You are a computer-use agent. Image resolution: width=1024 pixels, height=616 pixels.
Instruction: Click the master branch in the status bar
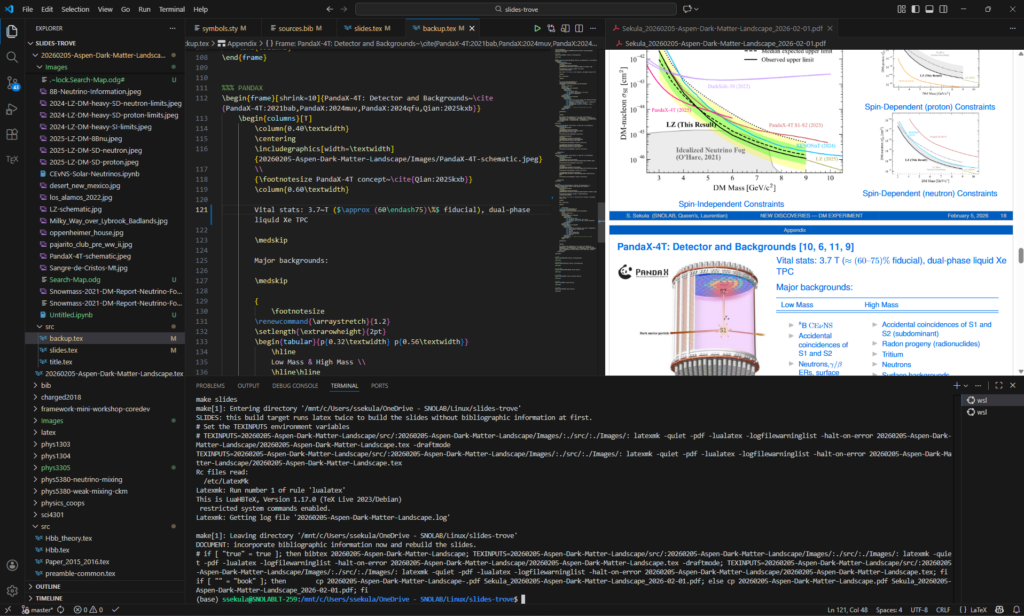pyautogui.click(x=40, y=609)
